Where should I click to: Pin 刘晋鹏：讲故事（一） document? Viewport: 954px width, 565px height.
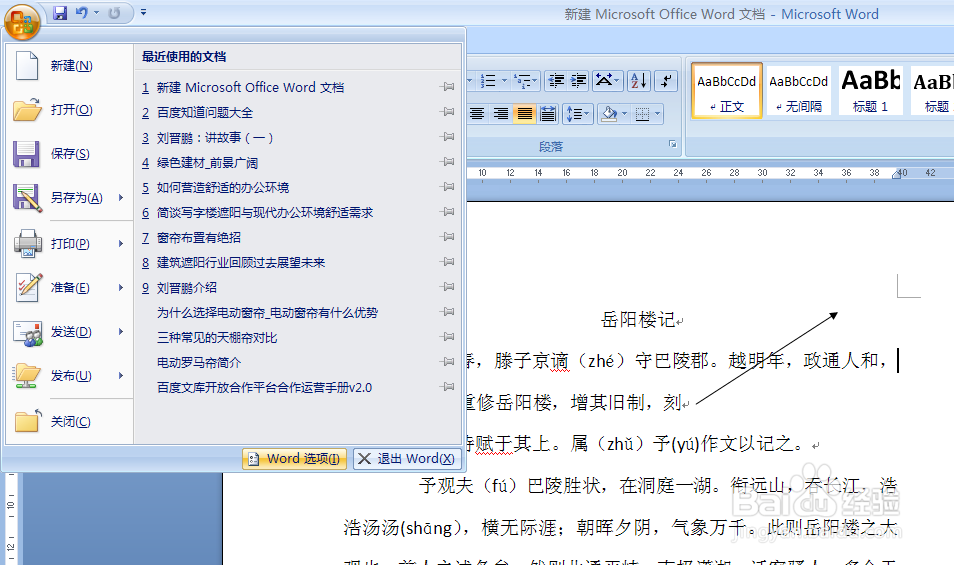[x=447, y=137]
